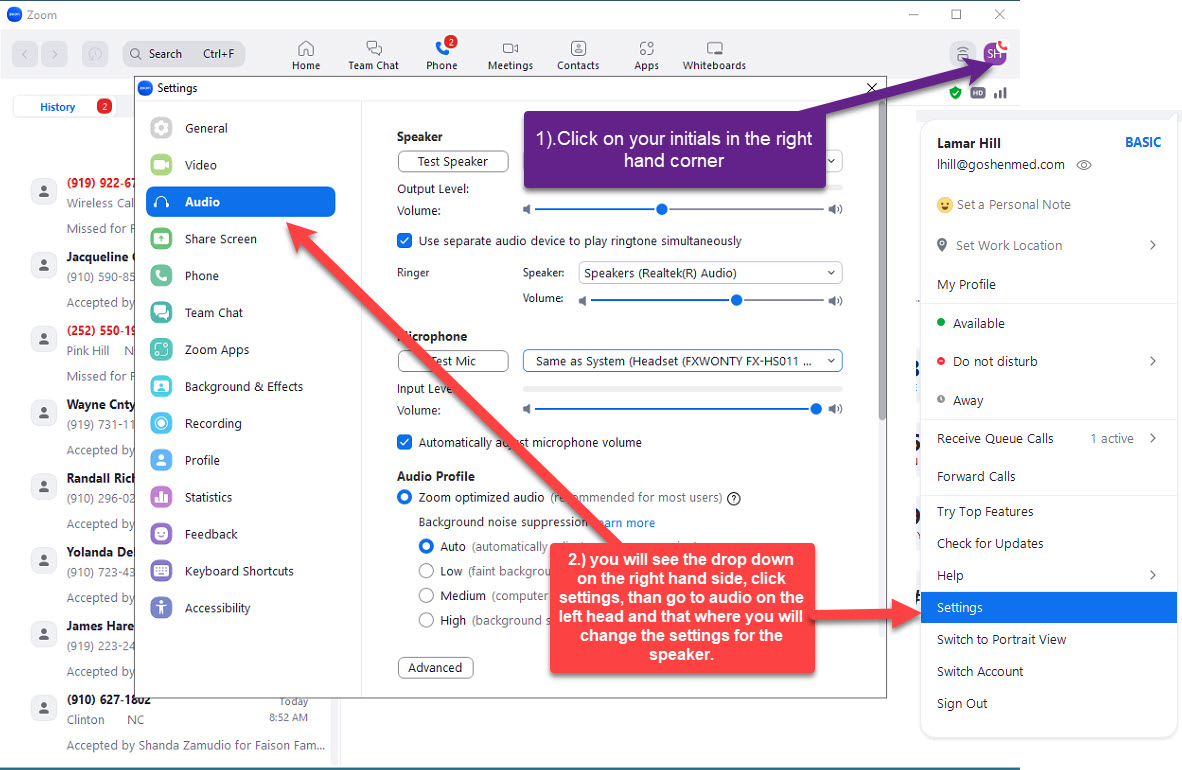Open the Meetings tab

(x=510, y=55)
